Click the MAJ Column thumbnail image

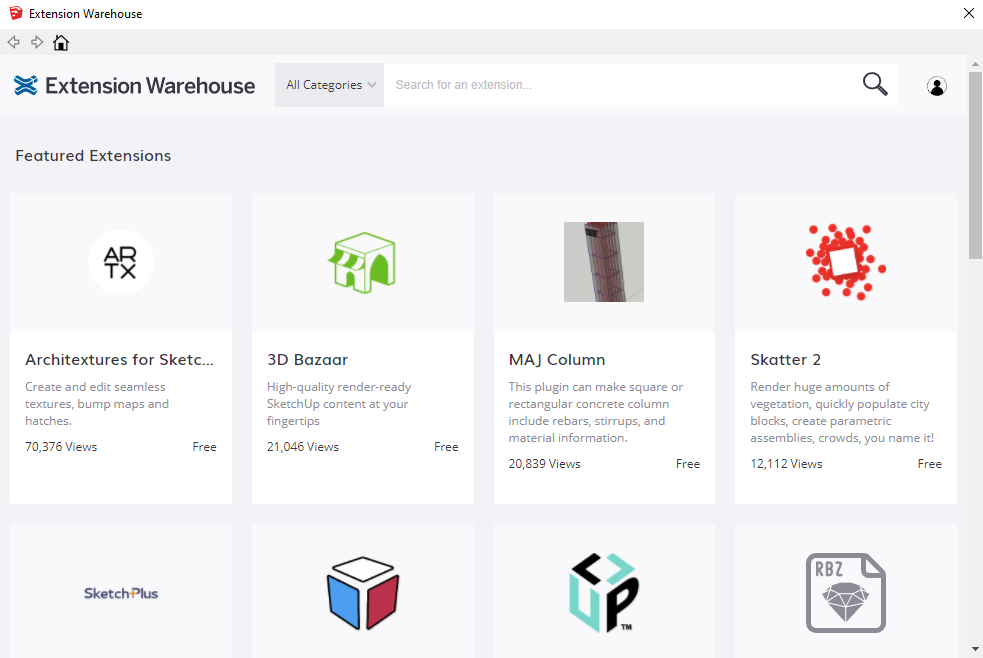(604, 262)
